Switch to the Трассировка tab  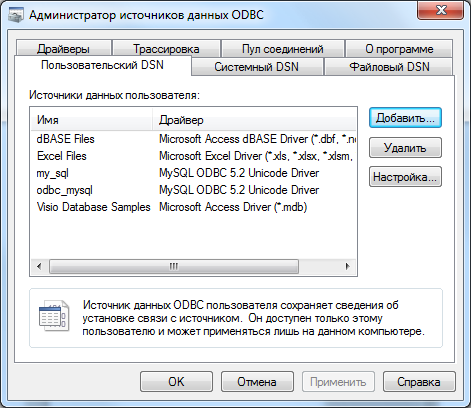tap(166, 49)
